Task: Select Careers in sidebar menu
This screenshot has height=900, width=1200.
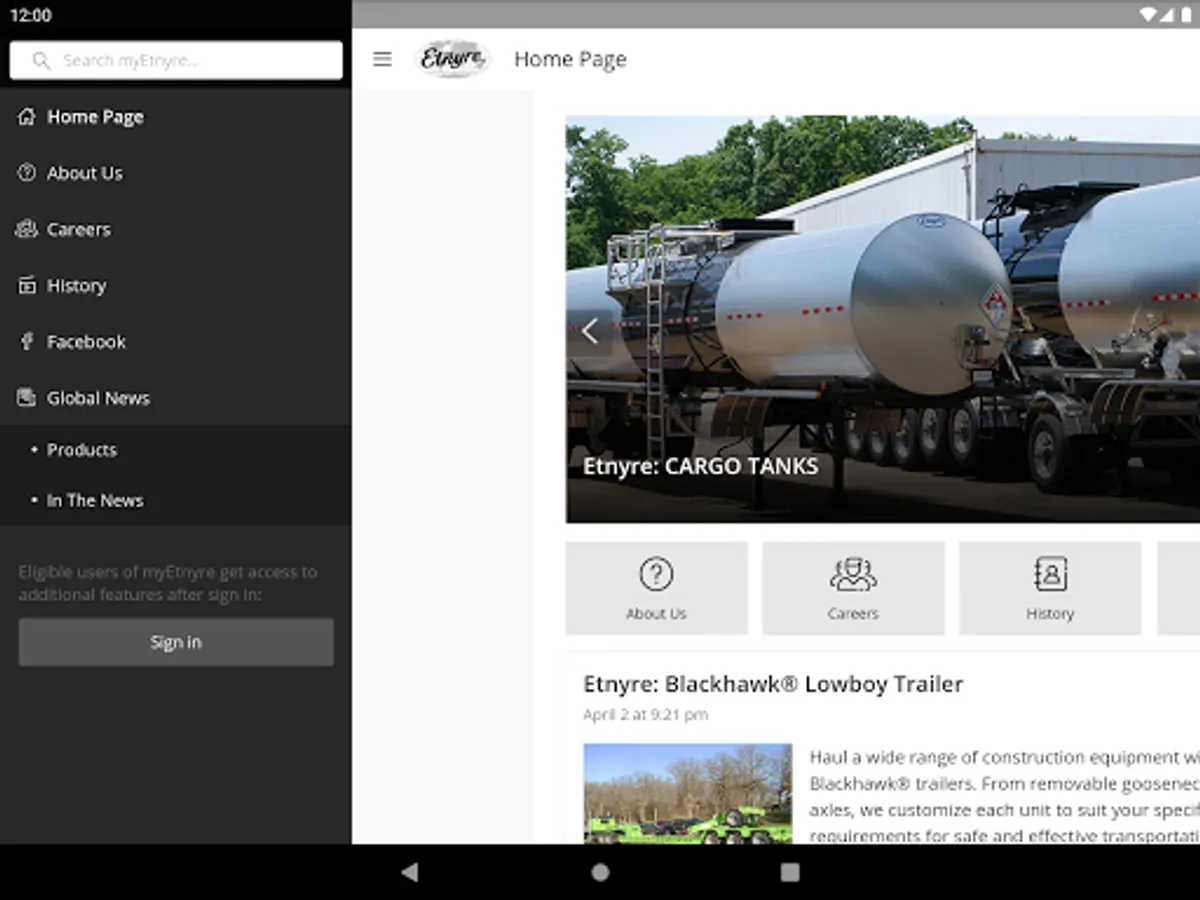Action: coord(175,229)
